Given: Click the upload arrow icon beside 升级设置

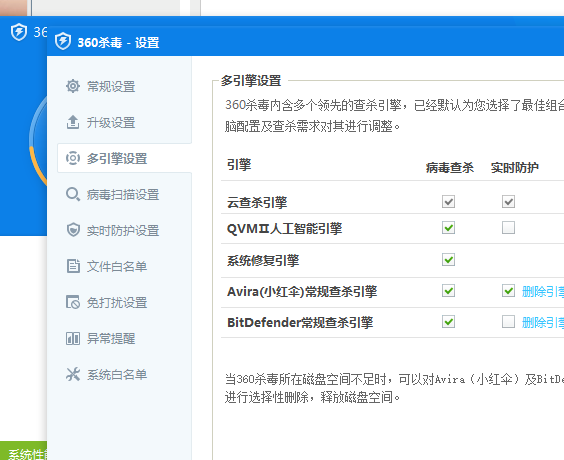Looking at the screenshot, I should click(x=73, y=122).
